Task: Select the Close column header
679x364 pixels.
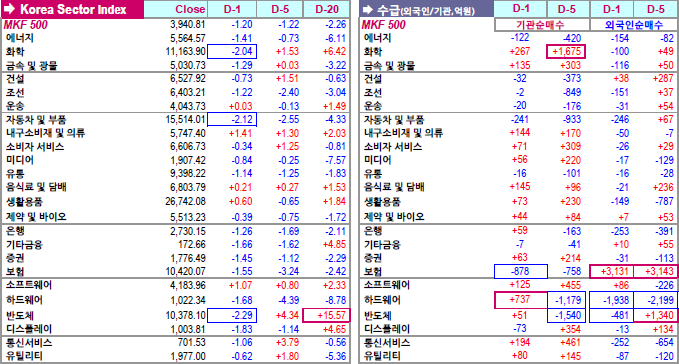Action: click(190, 9)
